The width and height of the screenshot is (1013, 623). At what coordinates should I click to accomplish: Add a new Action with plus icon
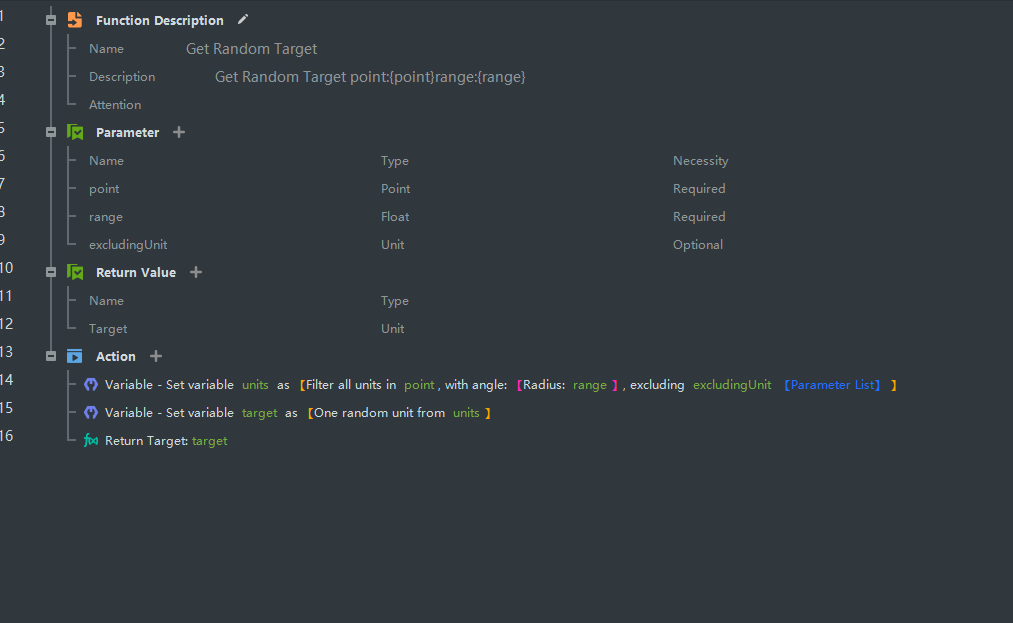pyautogui.click(x=155, y=356)
